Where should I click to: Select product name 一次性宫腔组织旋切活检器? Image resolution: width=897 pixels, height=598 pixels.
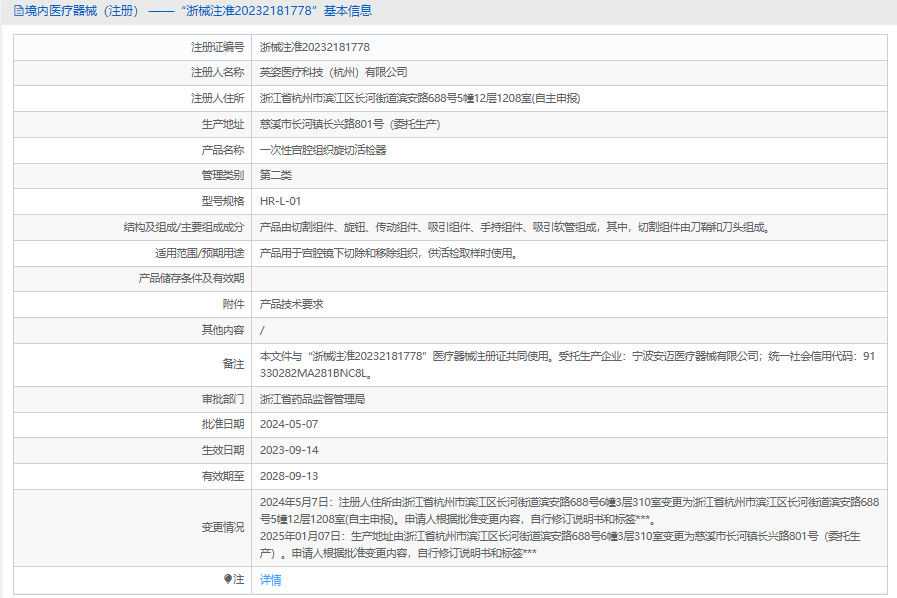[323, 150]
